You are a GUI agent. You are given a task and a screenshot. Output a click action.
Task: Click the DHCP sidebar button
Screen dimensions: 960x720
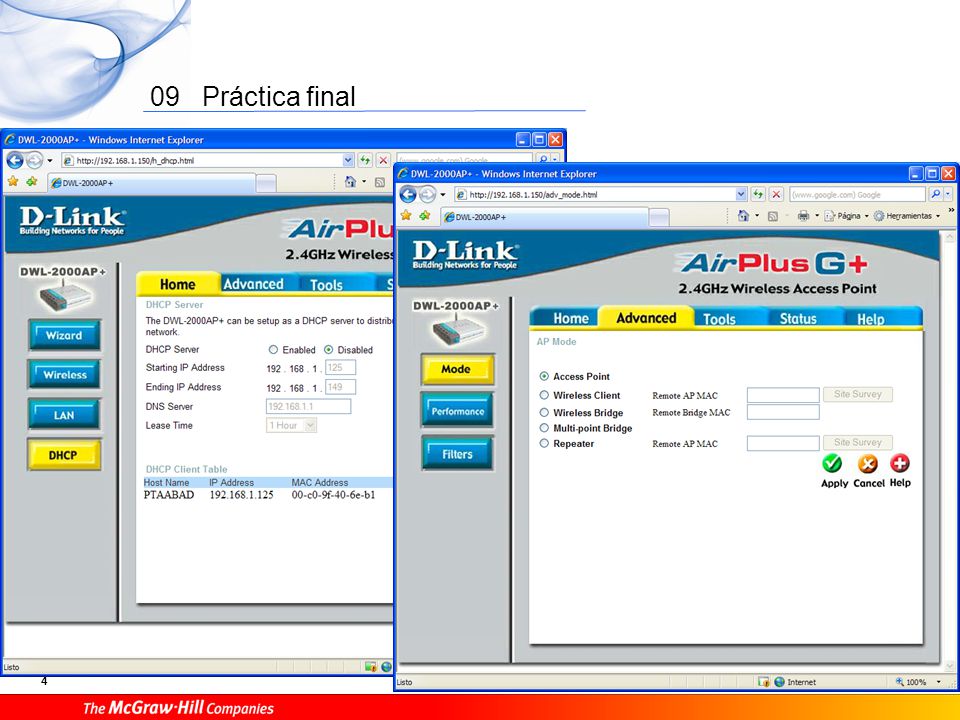pos(64,455)
